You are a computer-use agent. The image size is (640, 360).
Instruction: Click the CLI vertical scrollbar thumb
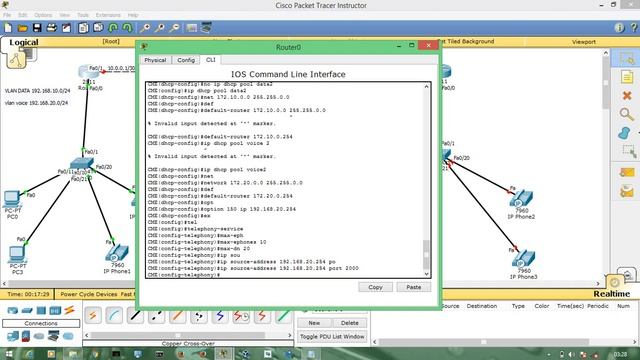point(426,254)
